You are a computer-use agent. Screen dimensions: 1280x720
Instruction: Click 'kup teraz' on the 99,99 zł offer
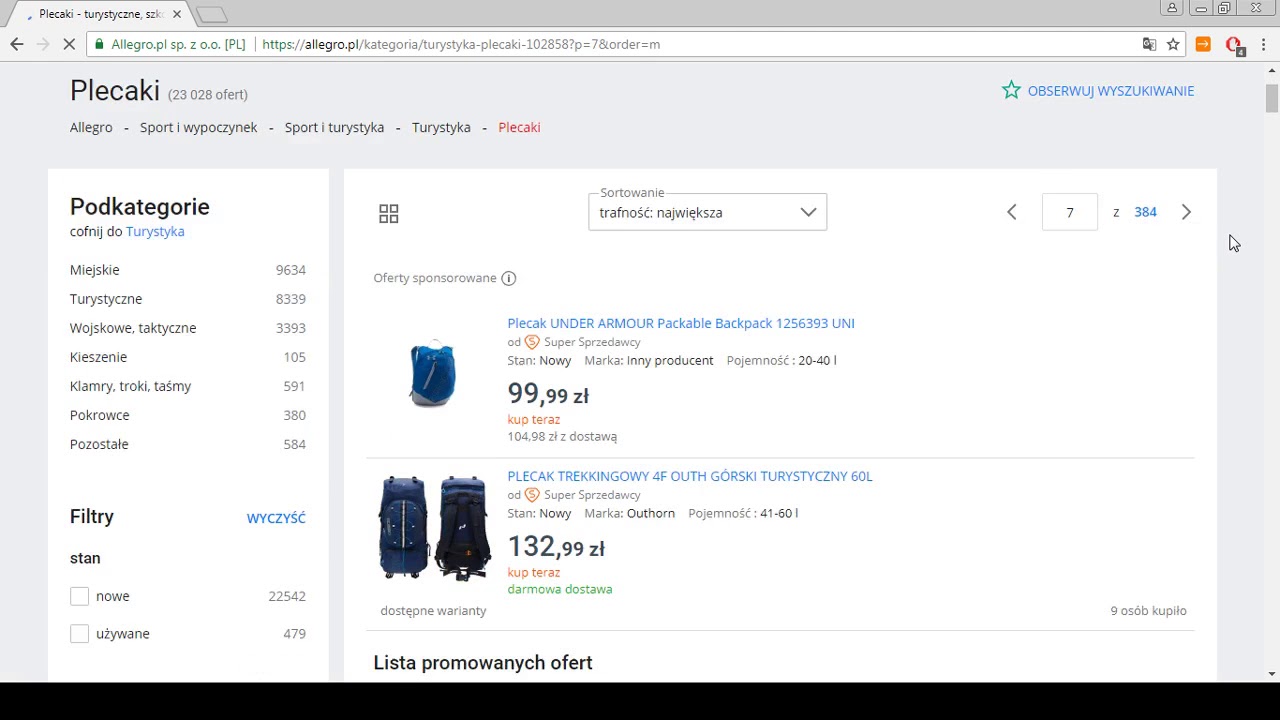[x=534, y=420]
